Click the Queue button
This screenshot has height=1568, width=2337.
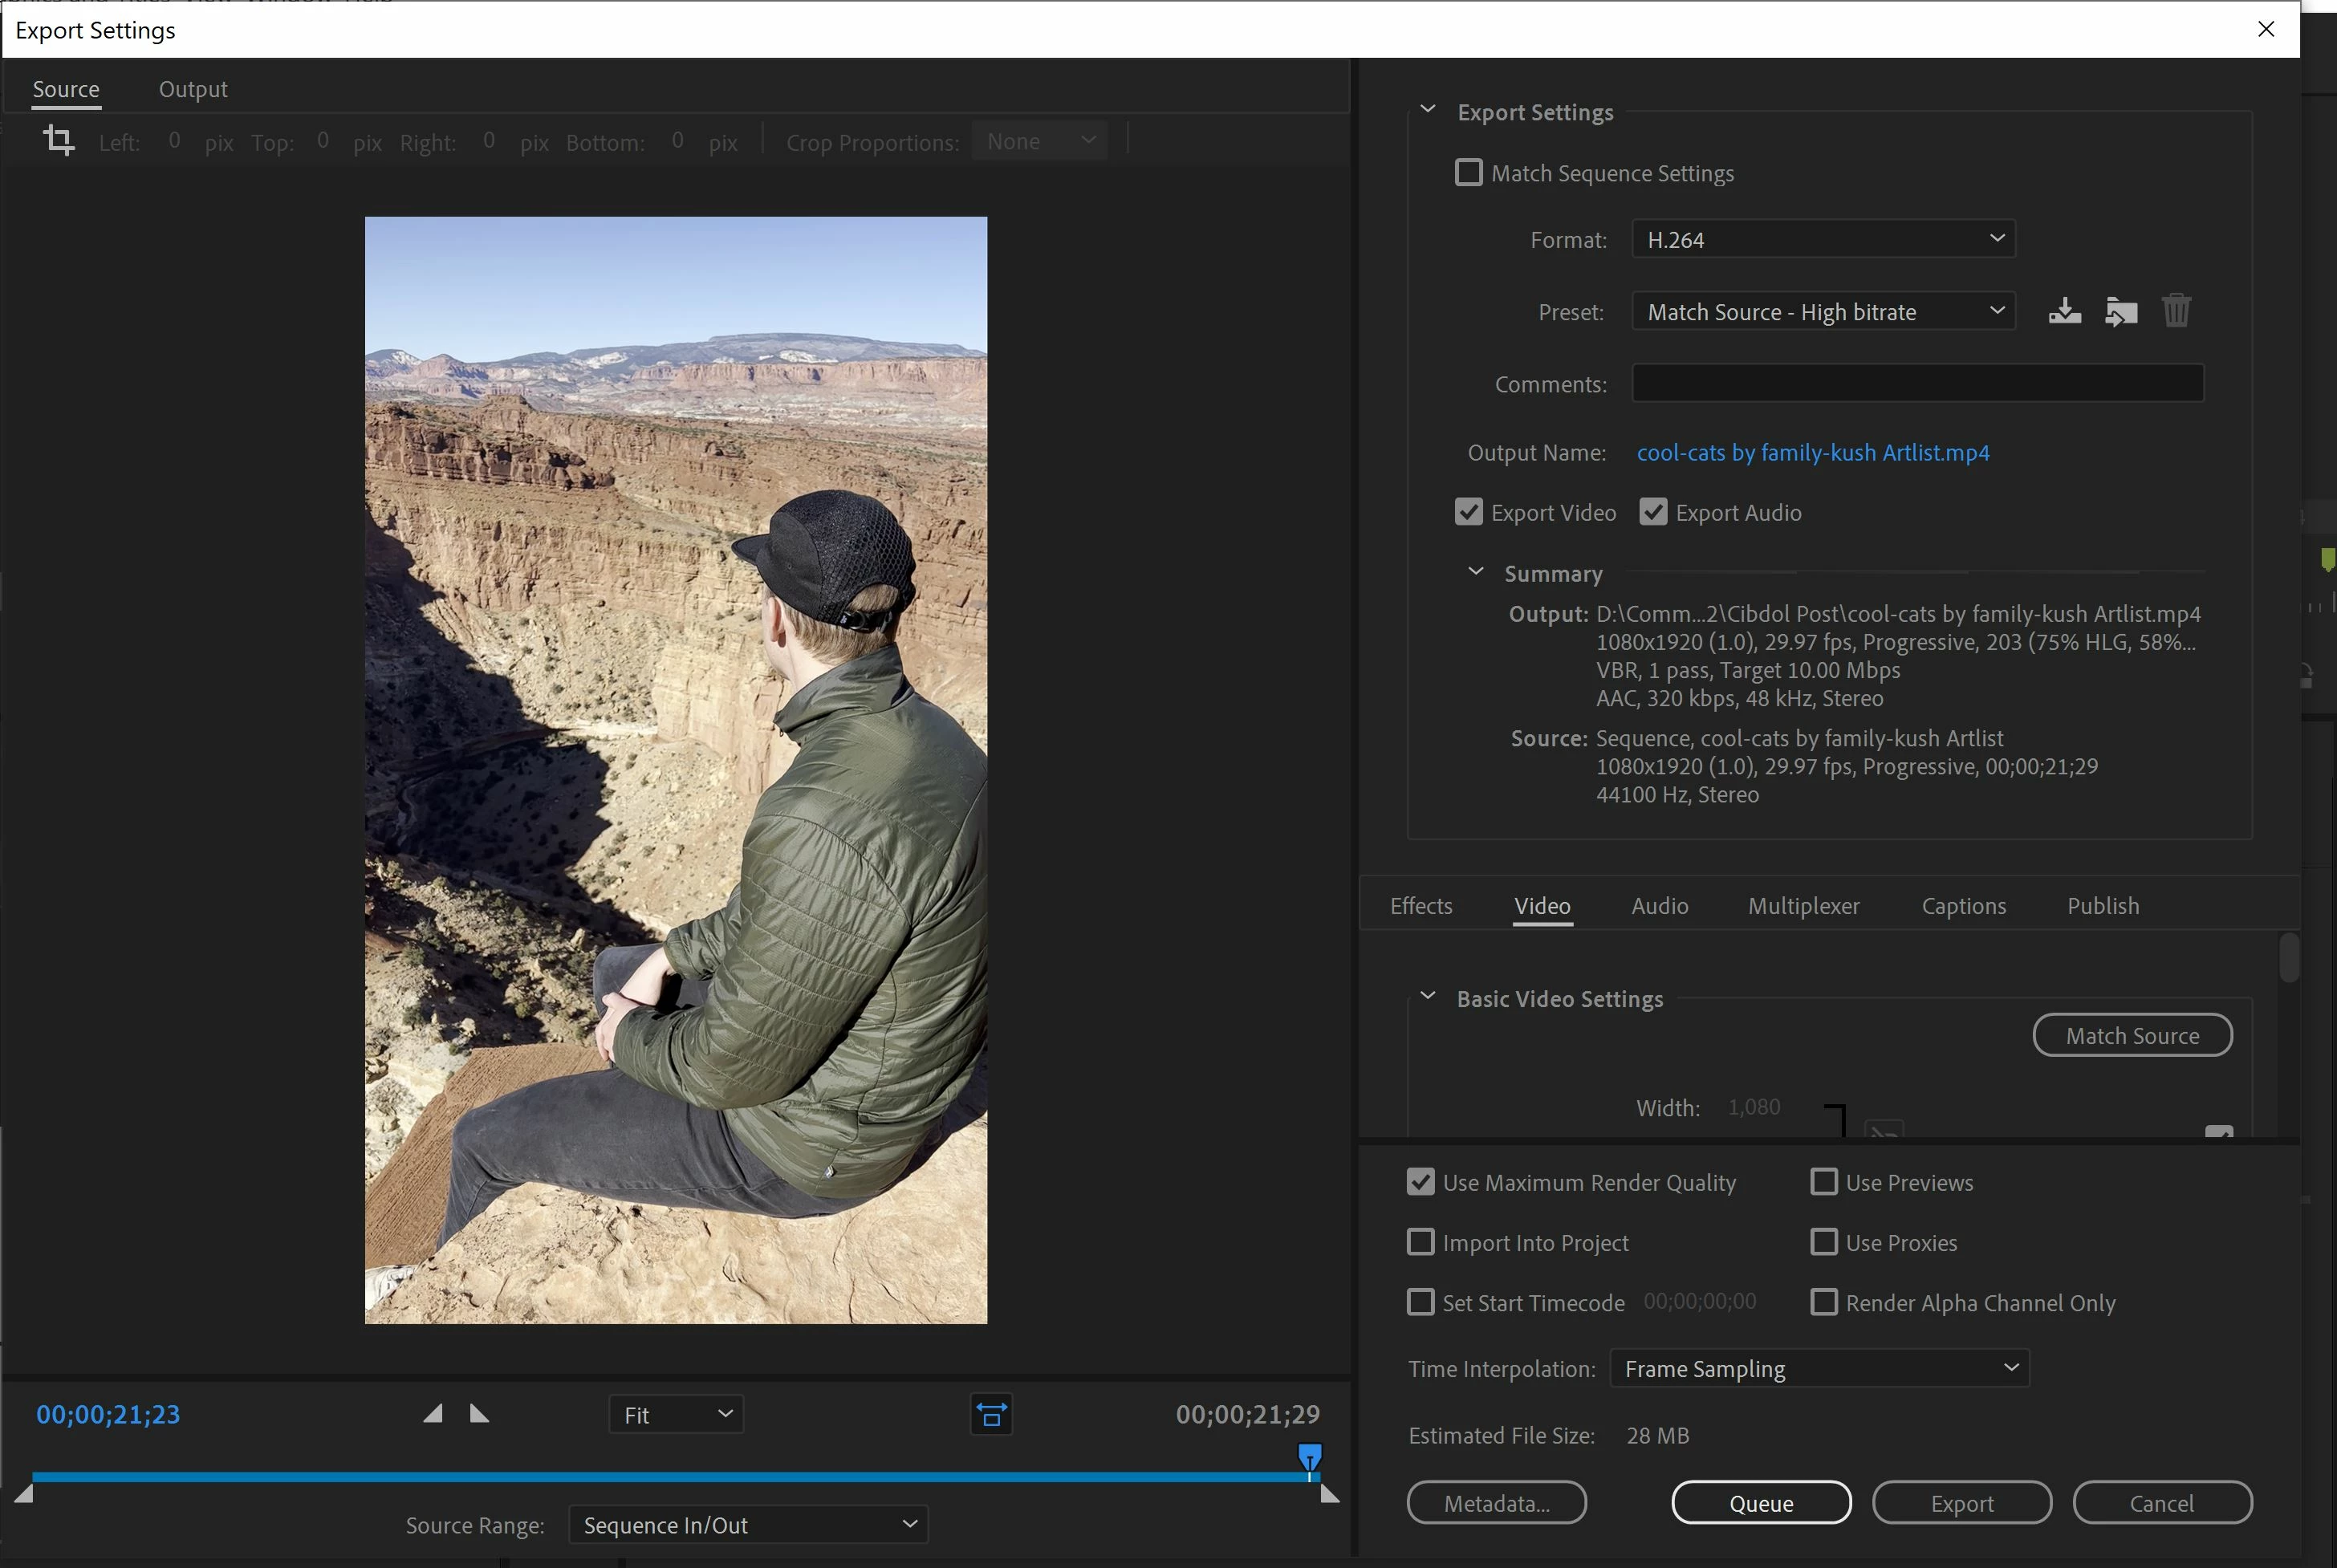click(x=1760, y=1503)
